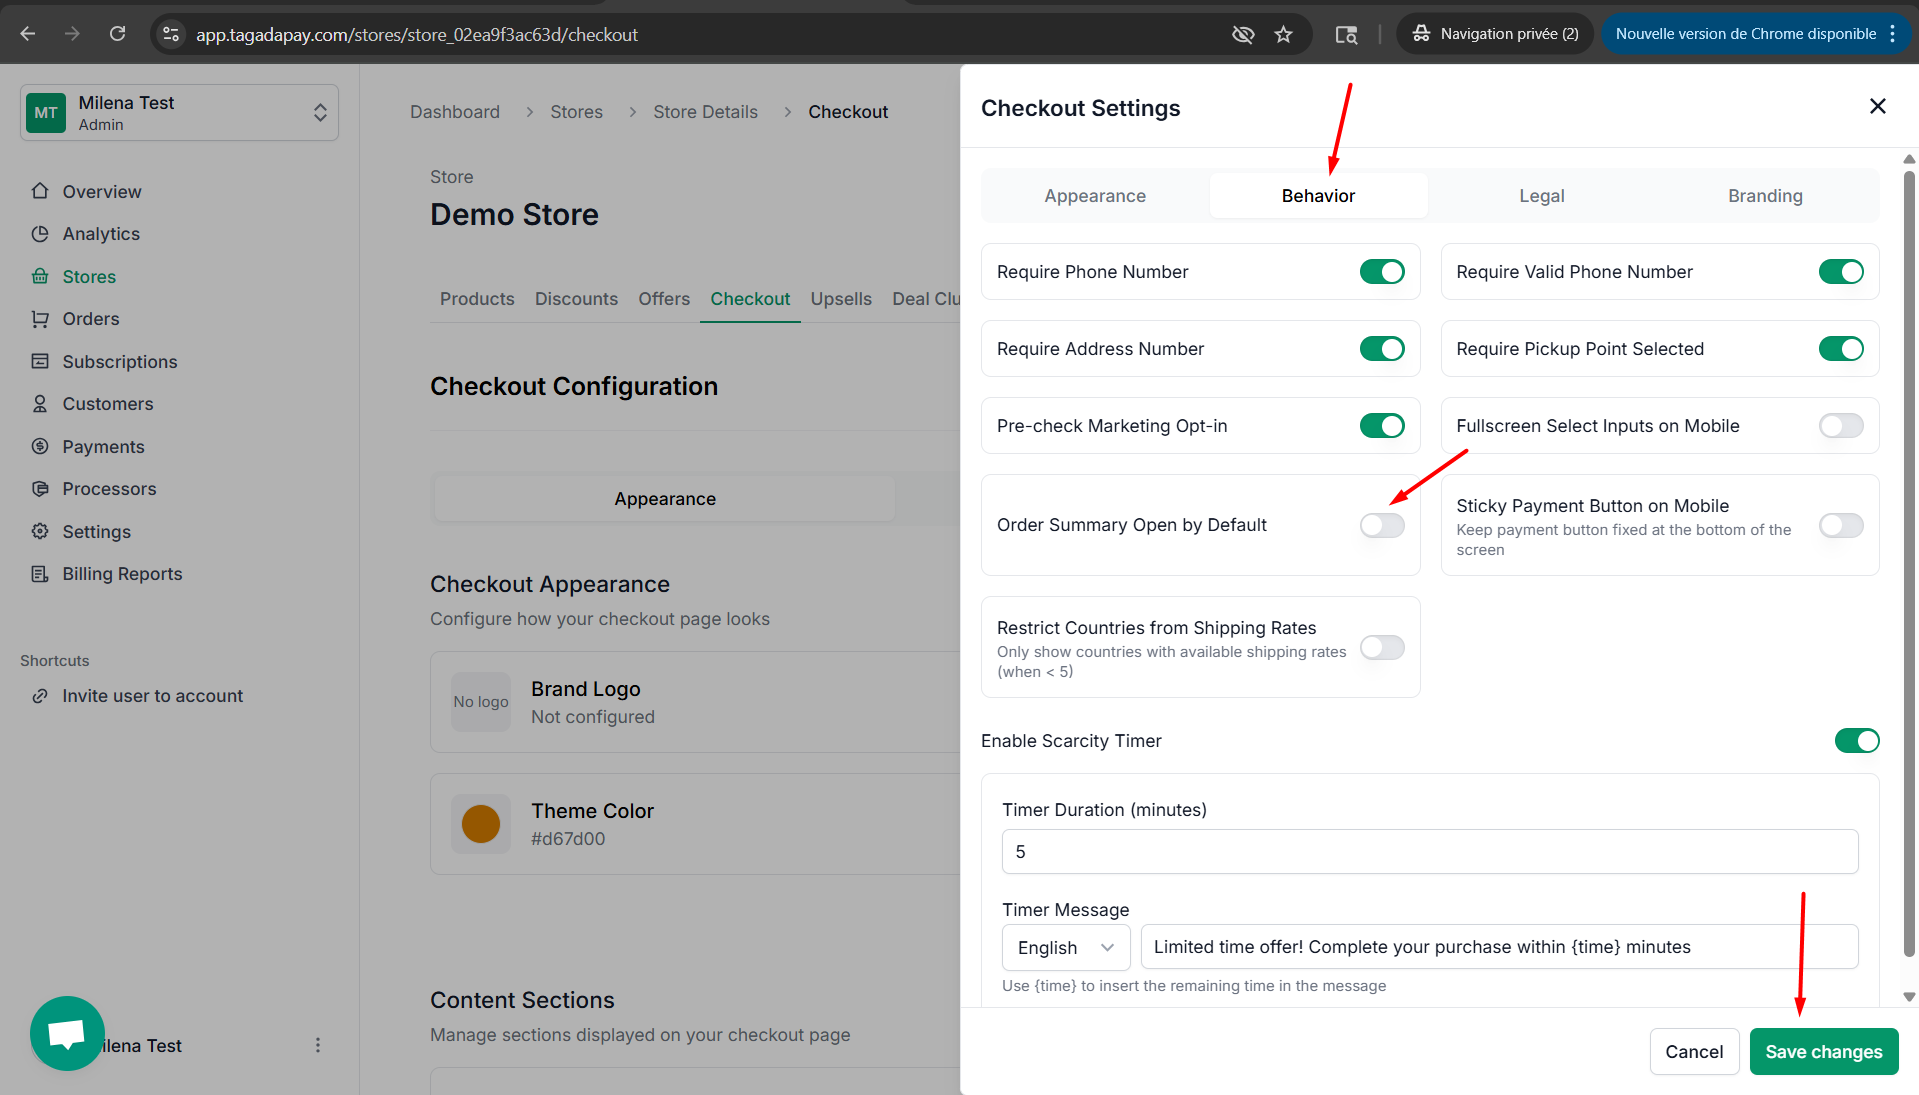Click the Save changes button
Viewport: 1919px width, 1095px height.
[x=1823, y=1052]
